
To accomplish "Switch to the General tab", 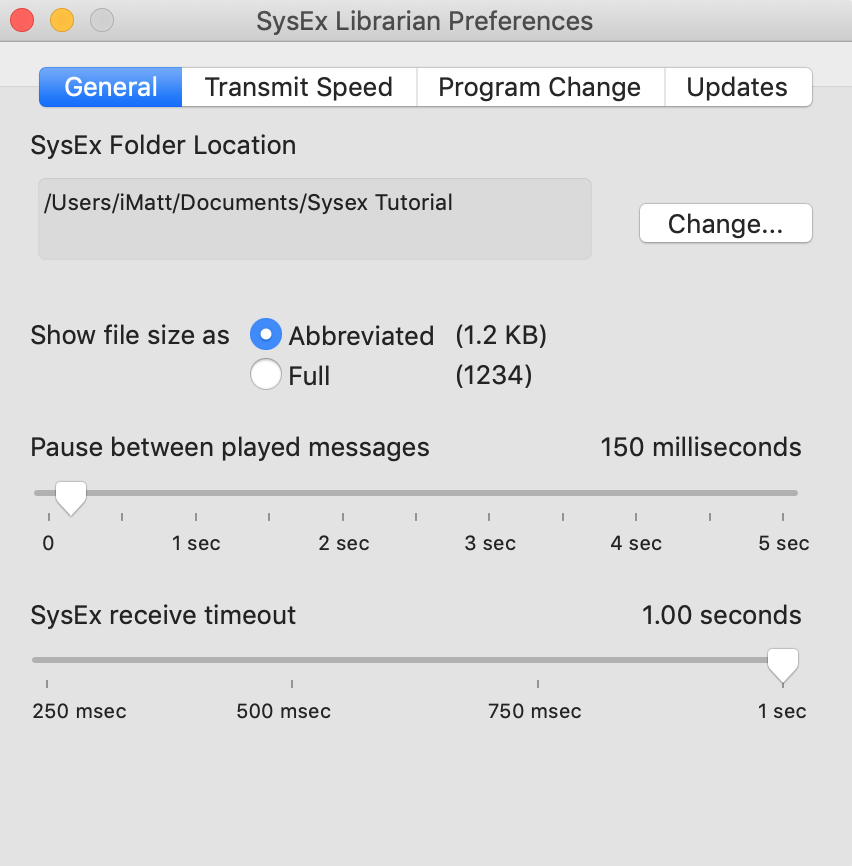I will pyautogui.click(x=110, y=87).
